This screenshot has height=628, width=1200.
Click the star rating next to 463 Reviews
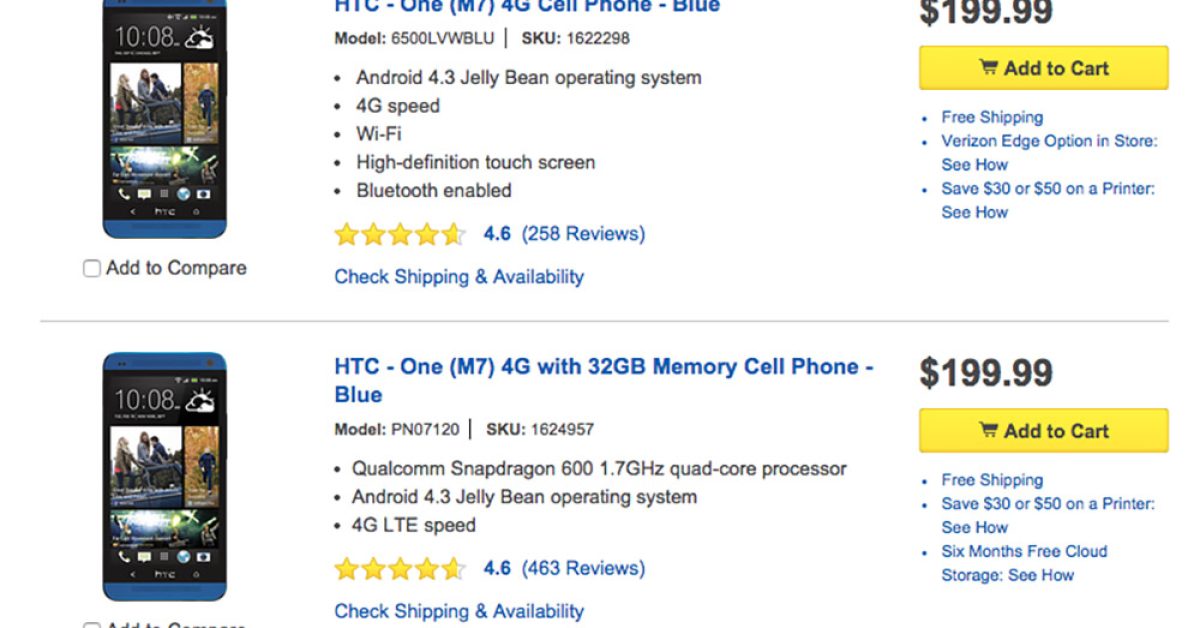tap(400, 569)
